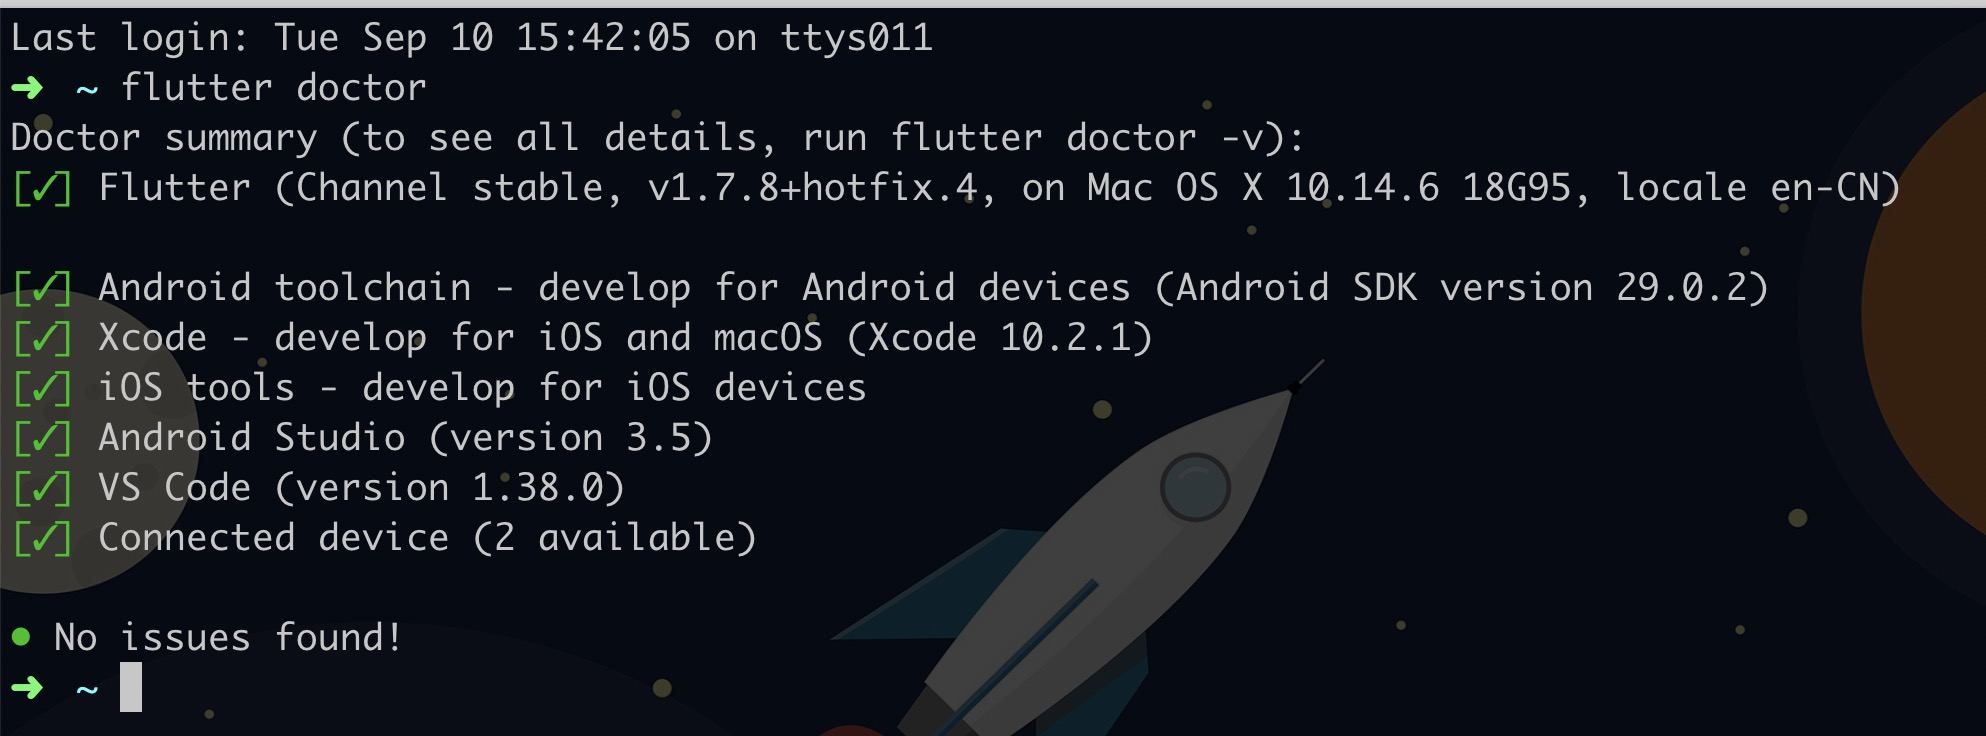The image size is (1986, 736).
Task: Click the terminal cursor block
Action: click(131, 688)
